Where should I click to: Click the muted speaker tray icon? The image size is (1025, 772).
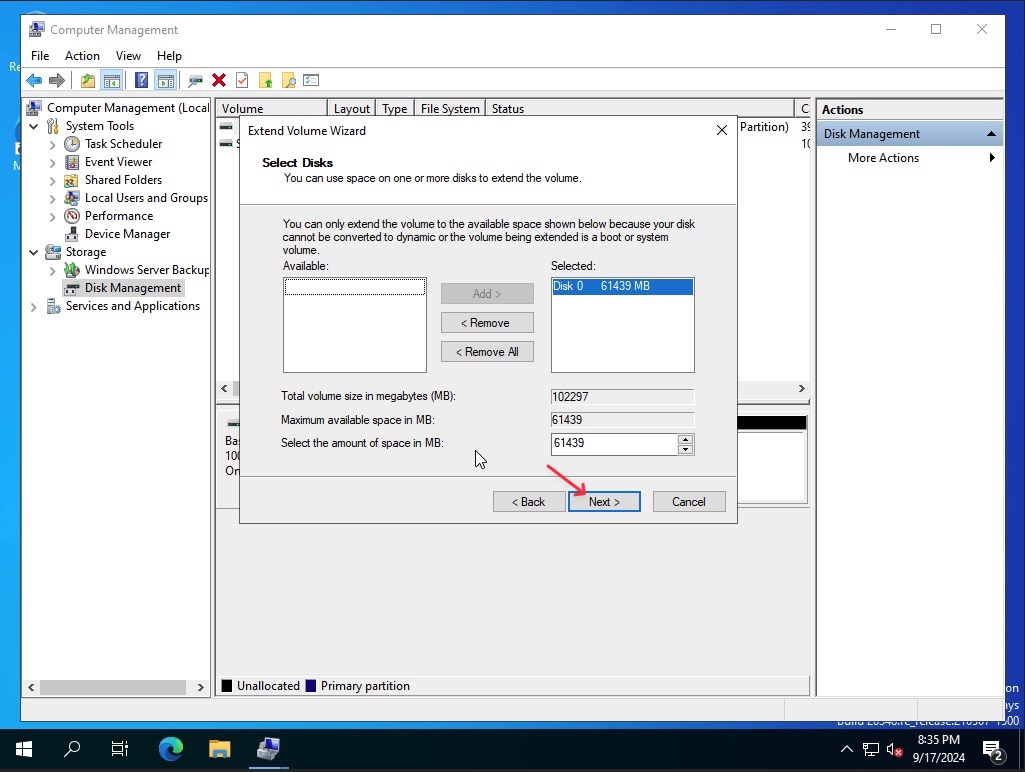coord(895,750)
